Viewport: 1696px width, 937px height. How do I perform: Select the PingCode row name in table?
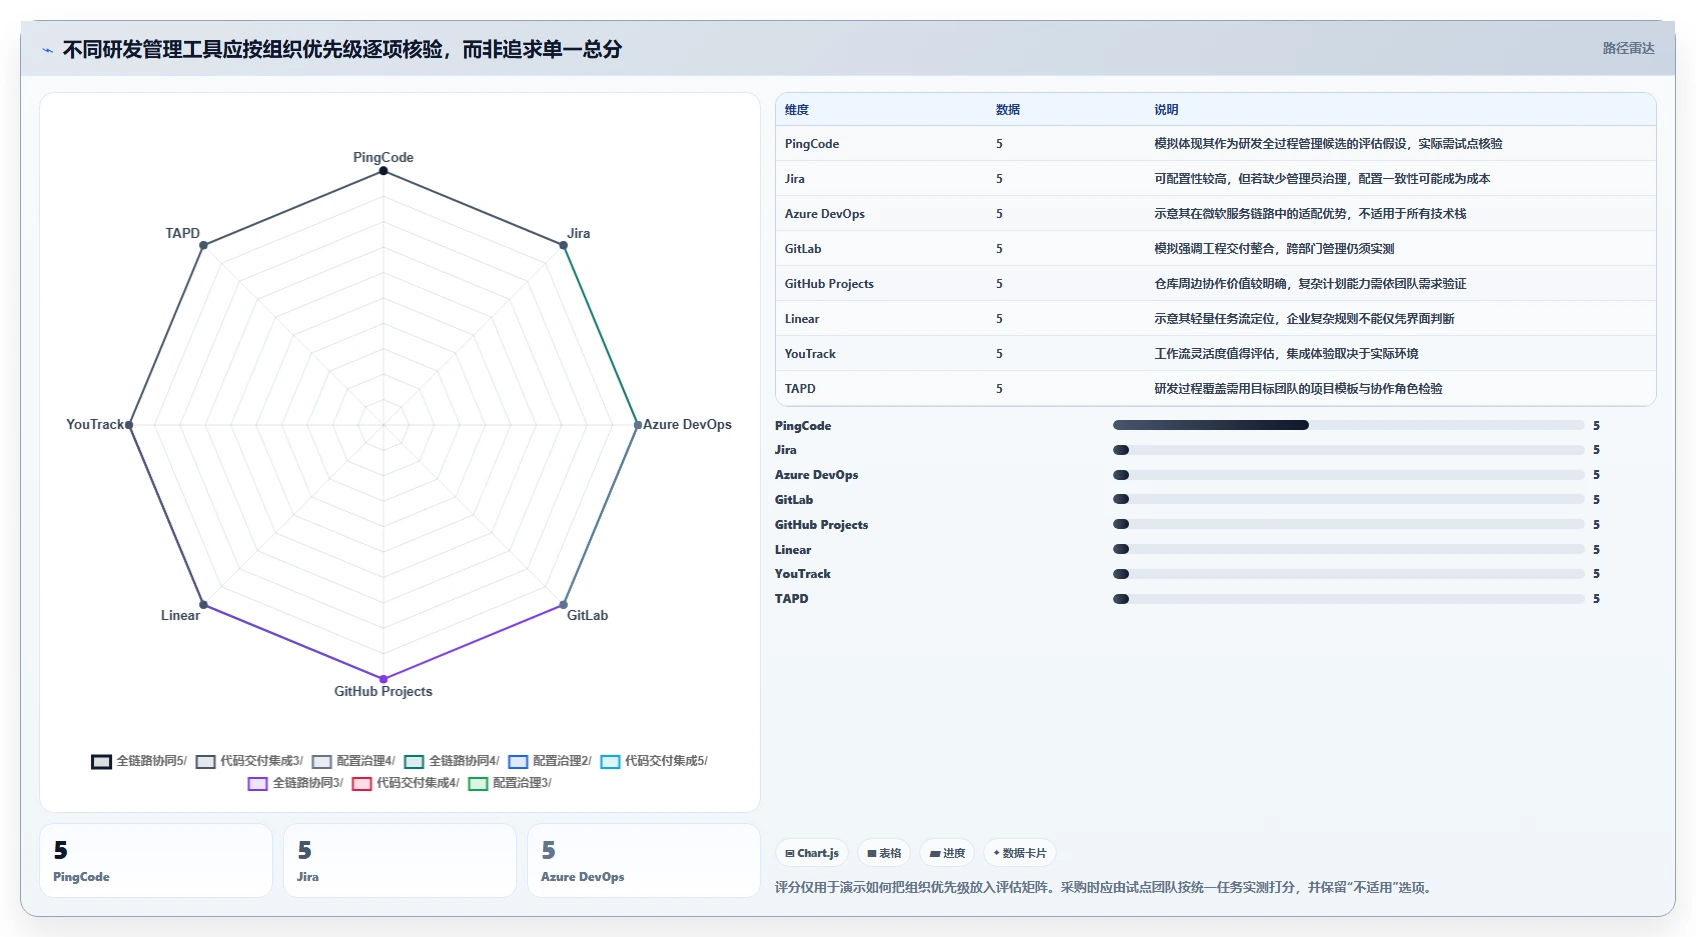(x=812, y=144)
